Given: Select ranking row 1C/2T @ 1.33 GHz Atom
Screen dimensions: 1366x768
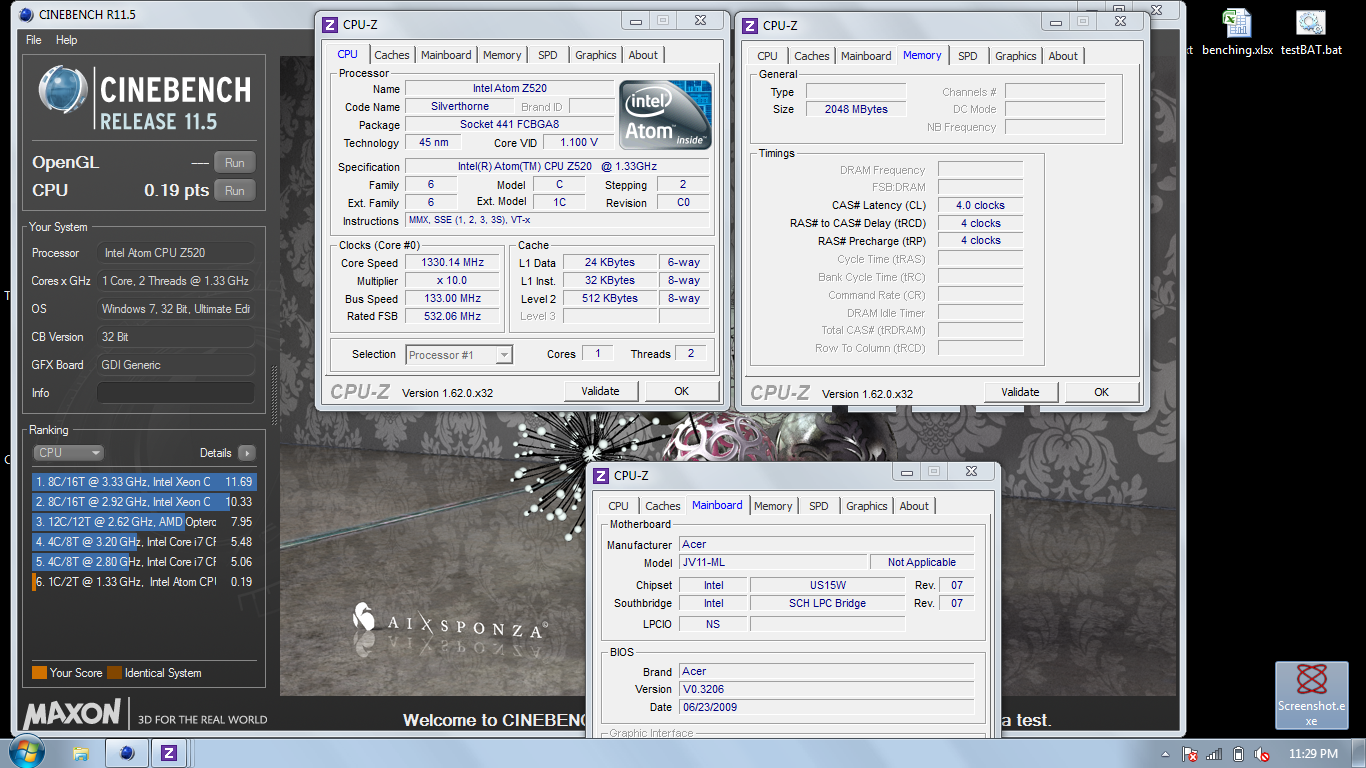Looking at the screenshot, I should [144, 582].
